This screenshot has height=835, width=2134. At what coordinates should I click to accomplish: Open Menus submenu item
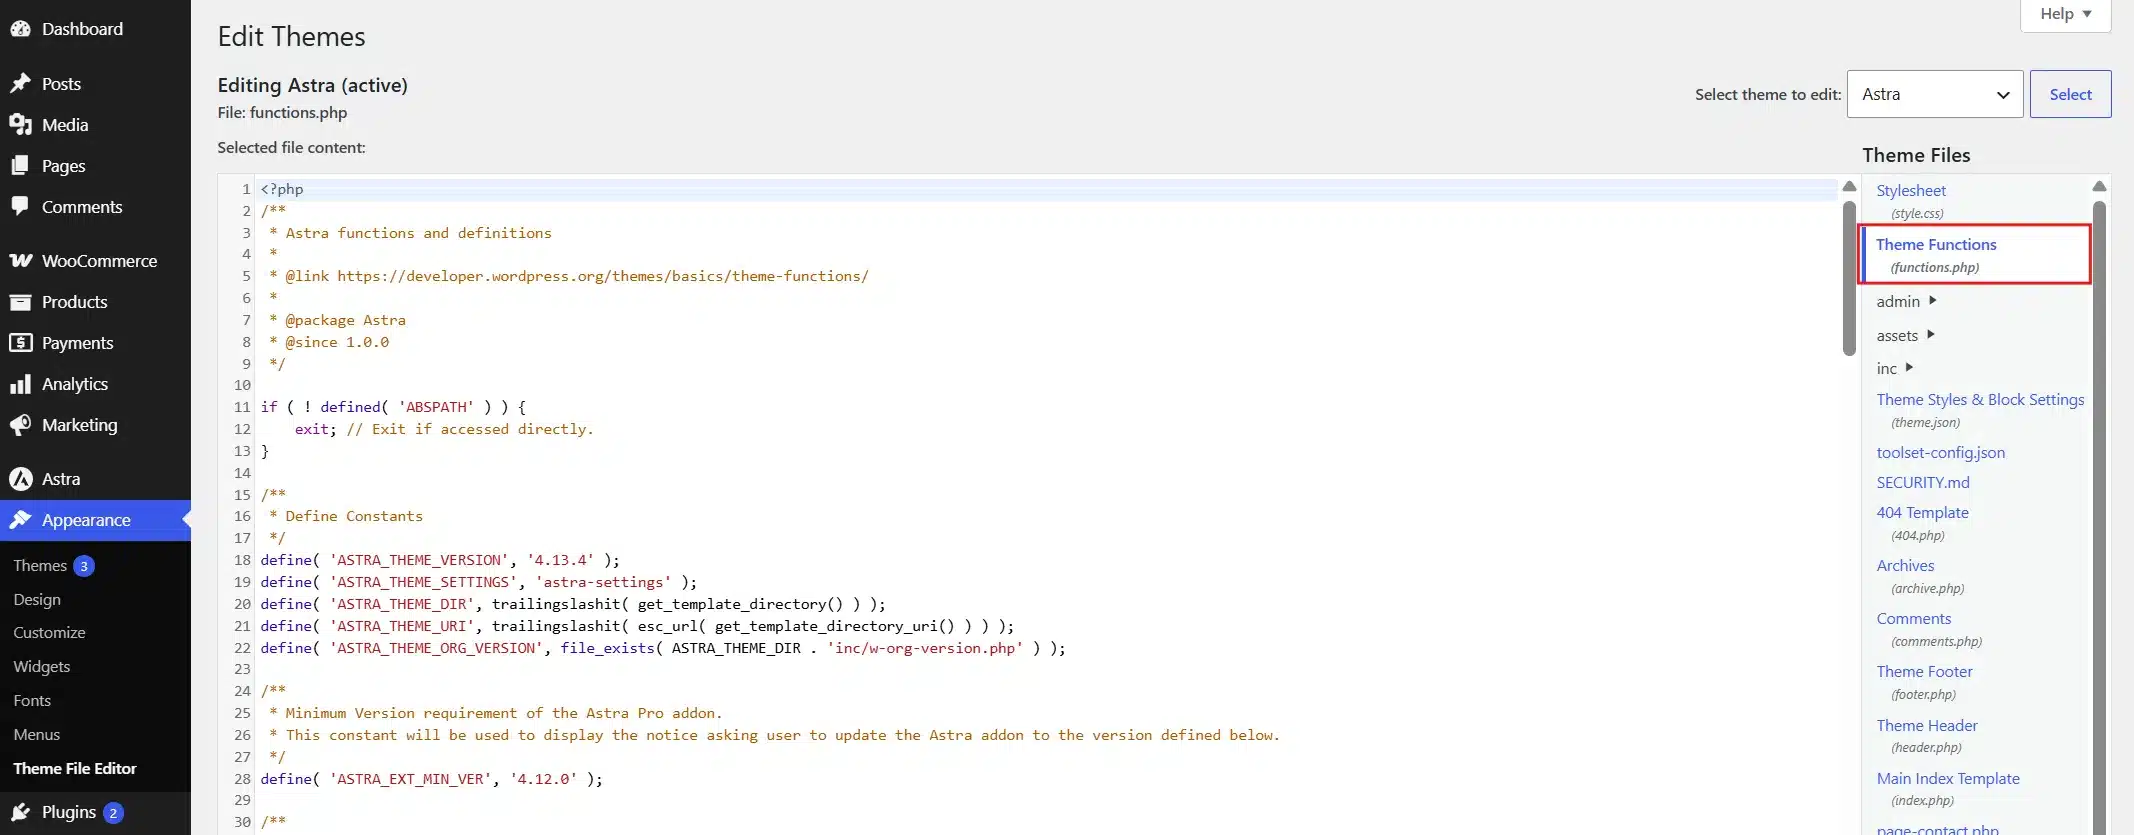coord(37,734)
